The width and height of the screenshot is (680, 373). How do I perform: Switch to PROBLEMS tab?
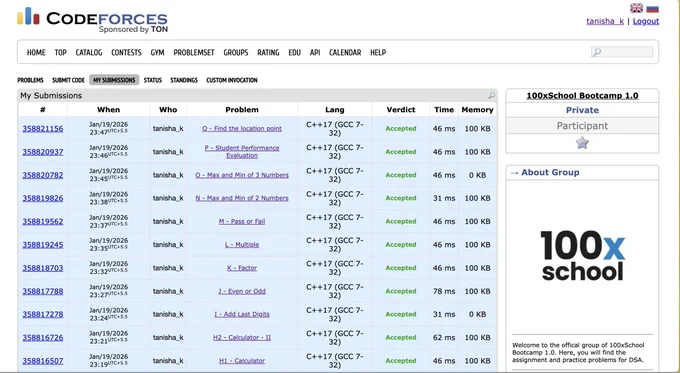pyautogui.click(x=30, y=80)
